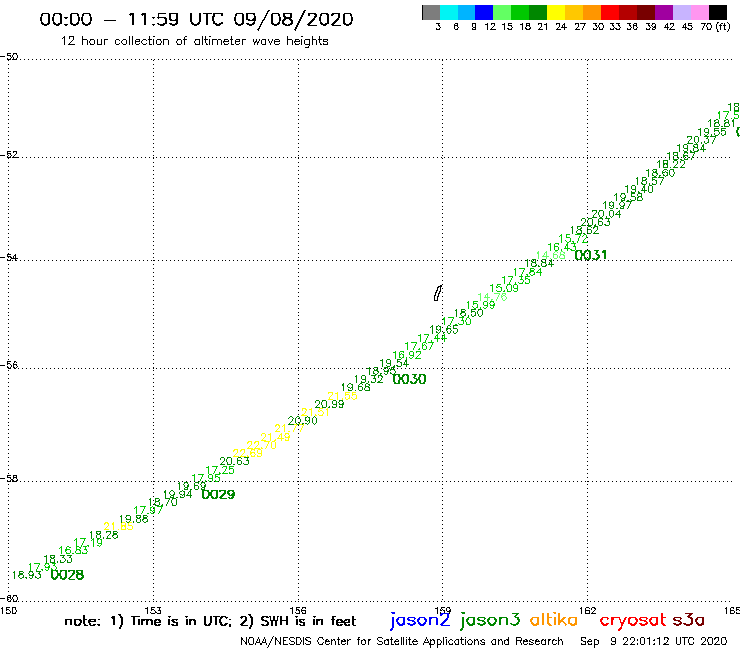The height and width of the screenshot is (650, 740).
Task: Click the 0030 time marker on the track
Action: (409, 379)
